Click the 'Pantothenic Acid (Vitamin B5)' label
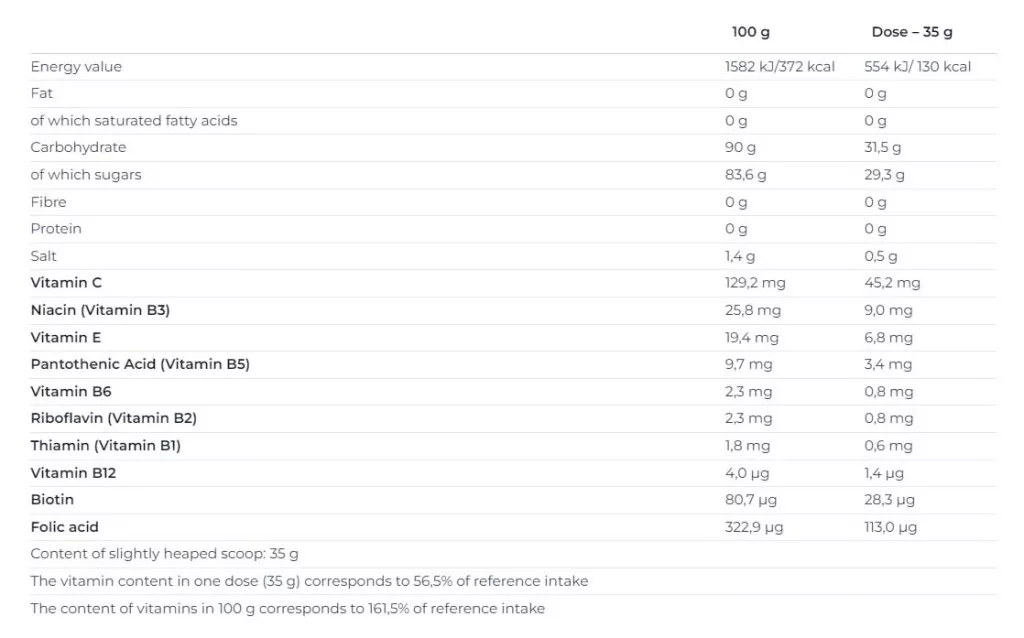 coord(140,364)
